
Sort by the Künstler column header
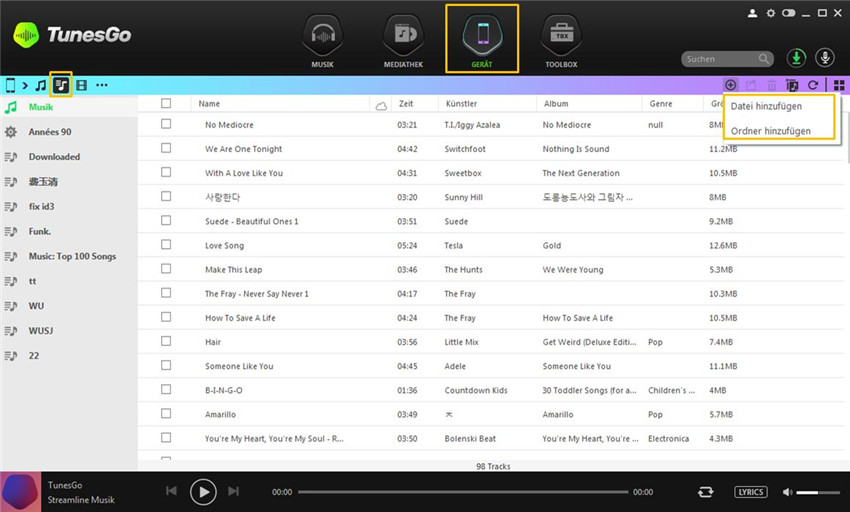[x=461, y=104]
